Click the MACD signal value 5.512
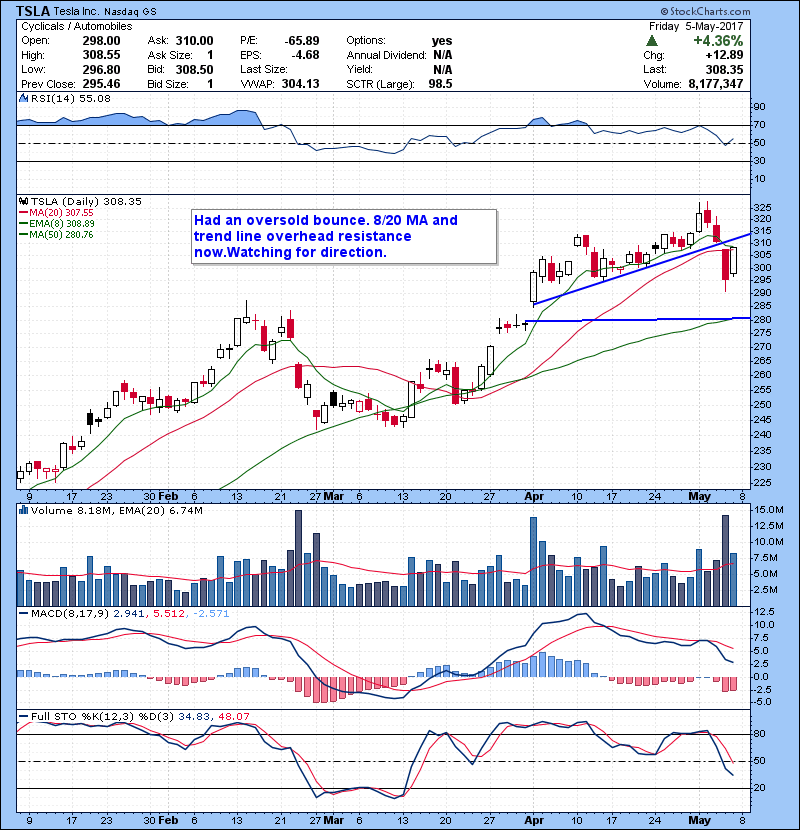This screenshot has width=800, height=830. click(x=169, y=614)
